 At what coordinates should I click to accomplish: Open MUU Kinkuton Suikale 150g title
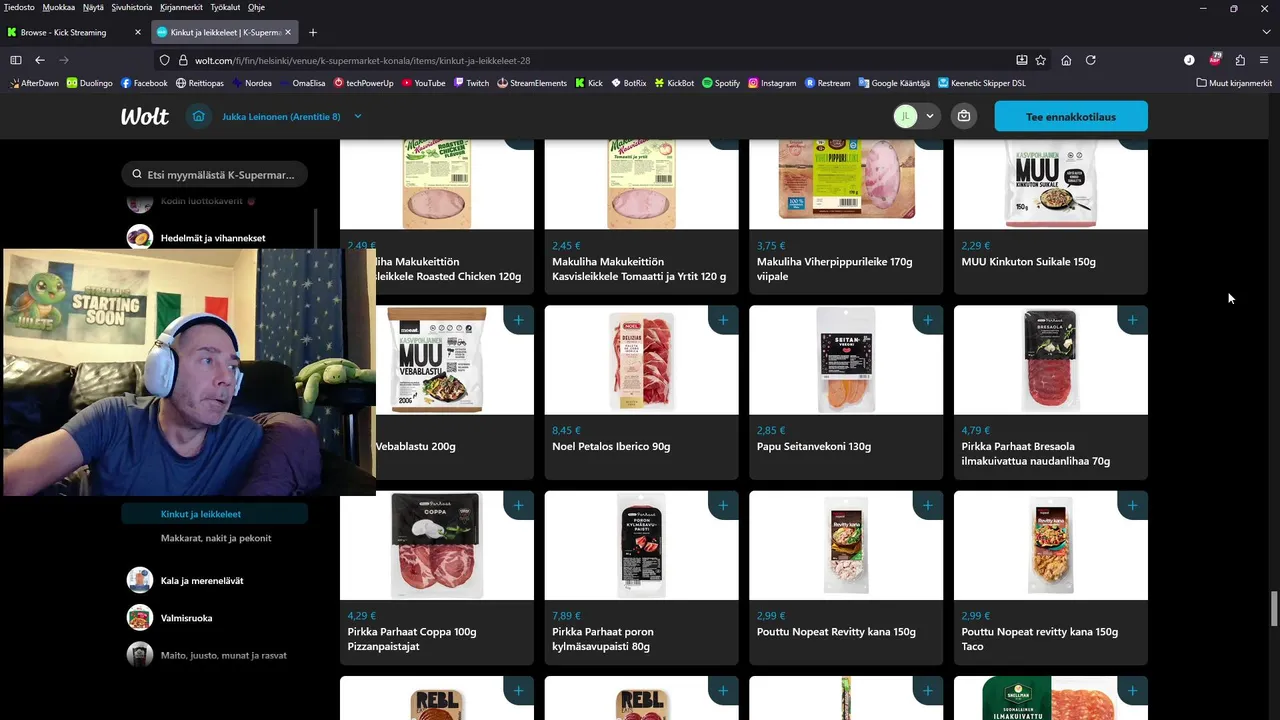tap(1028, 262)
